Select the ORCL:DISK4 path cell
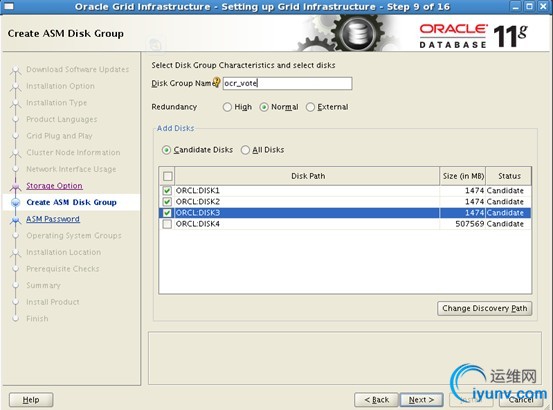This screenshot has width=553, height=410. pyautogui.click(x=307, y=224)
